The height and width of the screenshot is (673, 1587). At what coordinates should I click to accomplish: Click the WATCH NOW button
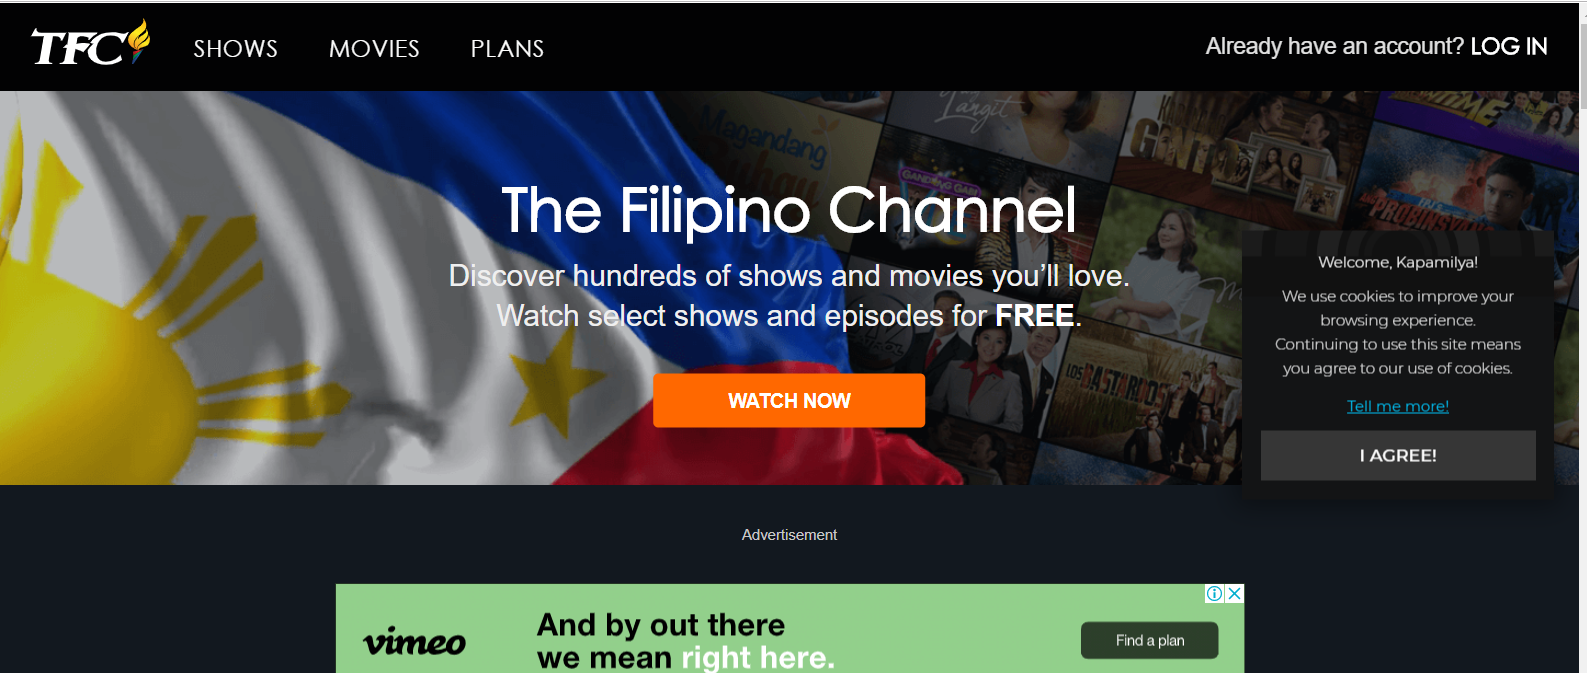point(789,401)
